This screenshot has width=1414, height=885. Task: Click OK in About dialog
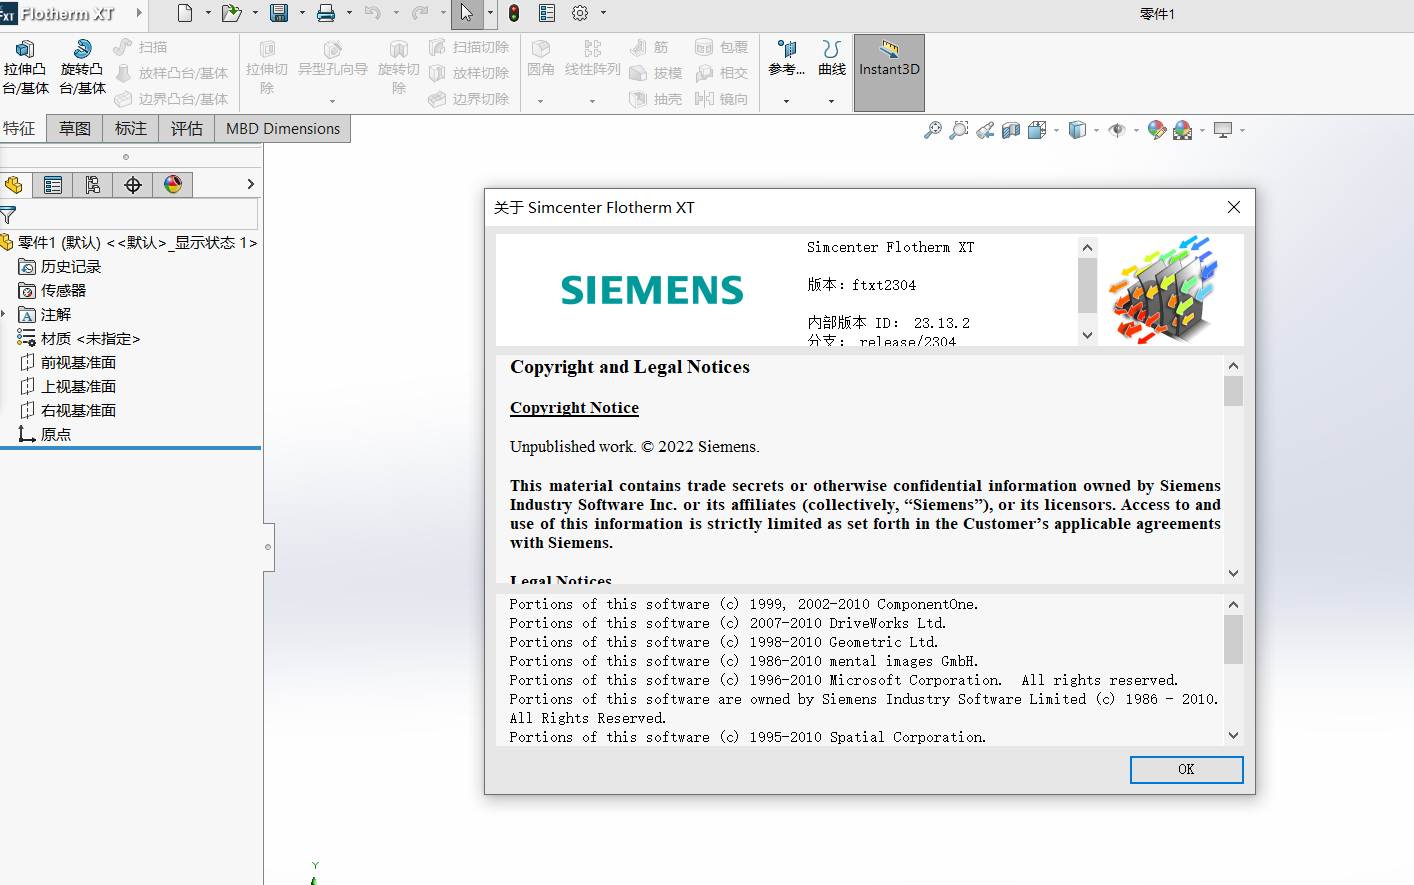pyautogui.click(x=1186, y=769)
